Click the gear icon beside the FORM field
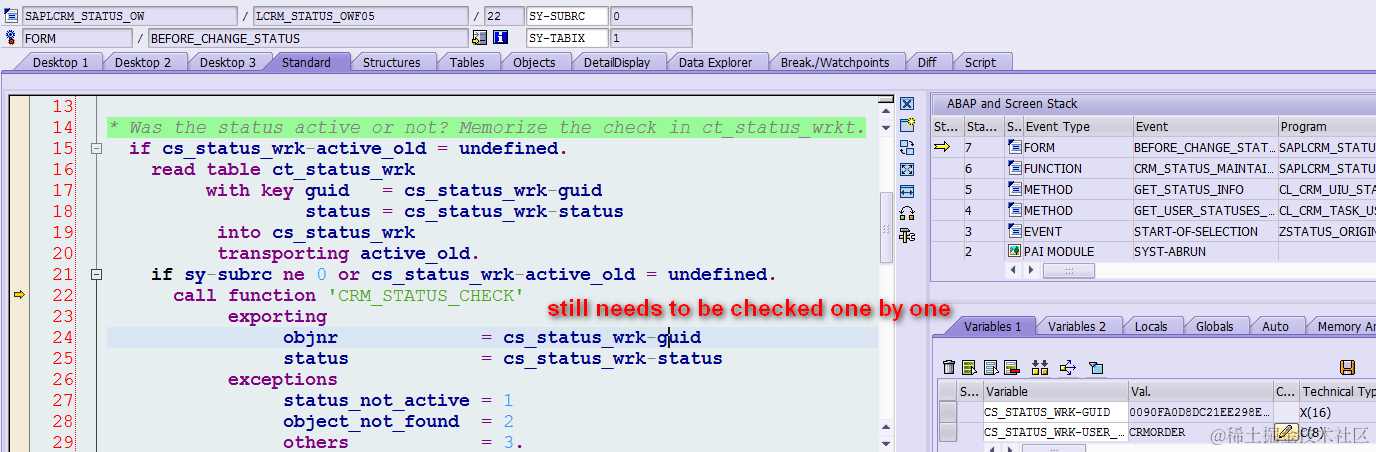 click(x=12, y=38)
